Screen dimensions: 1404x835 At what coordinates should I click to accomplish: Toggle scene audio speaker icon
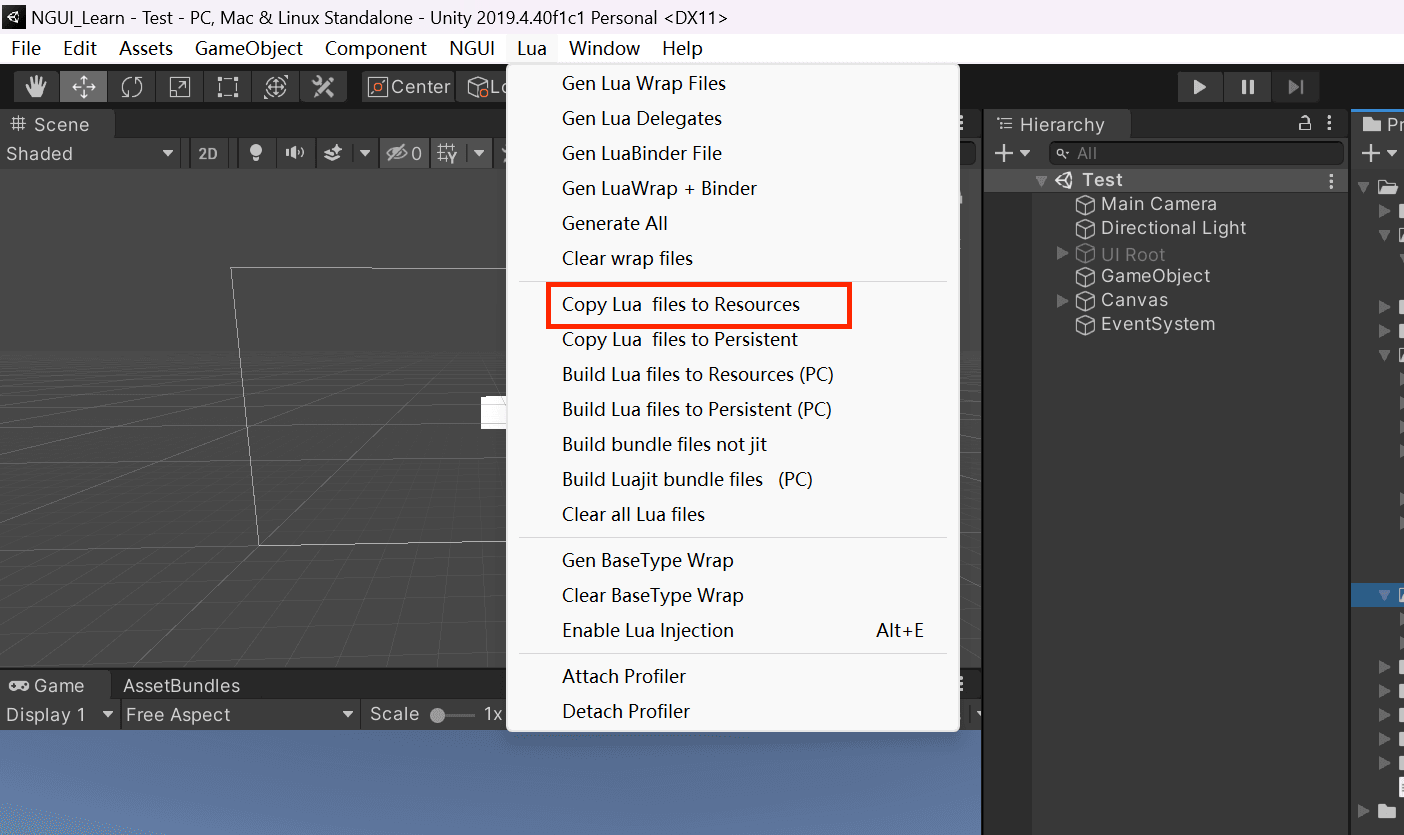point(294,153)
